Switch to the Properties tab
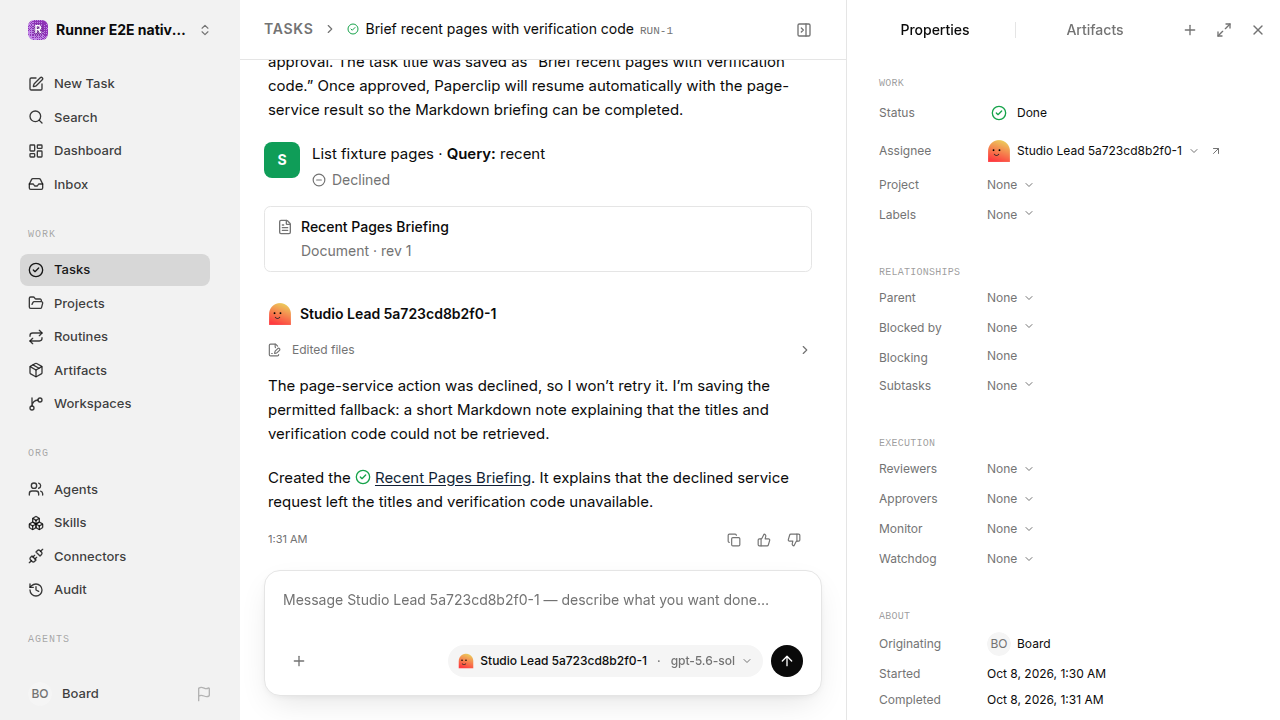Viewport: 1280px width, 720px height. (934, 30)
